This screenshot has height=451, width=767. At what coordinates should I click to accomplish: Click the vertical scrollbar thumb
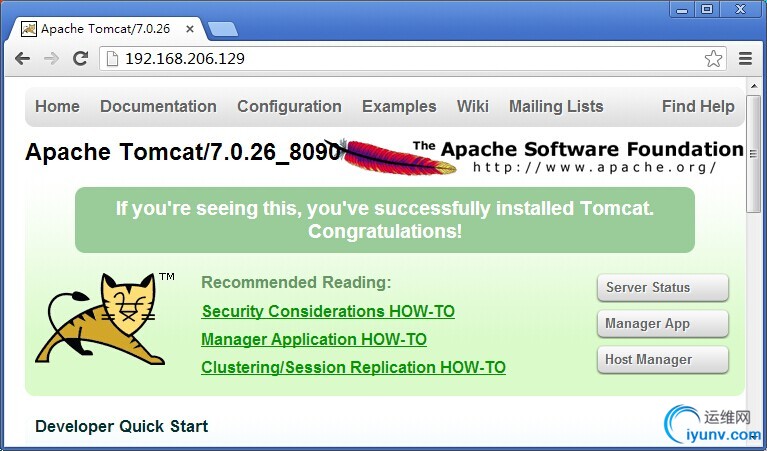pyautogui.click(x=754, y=154)
